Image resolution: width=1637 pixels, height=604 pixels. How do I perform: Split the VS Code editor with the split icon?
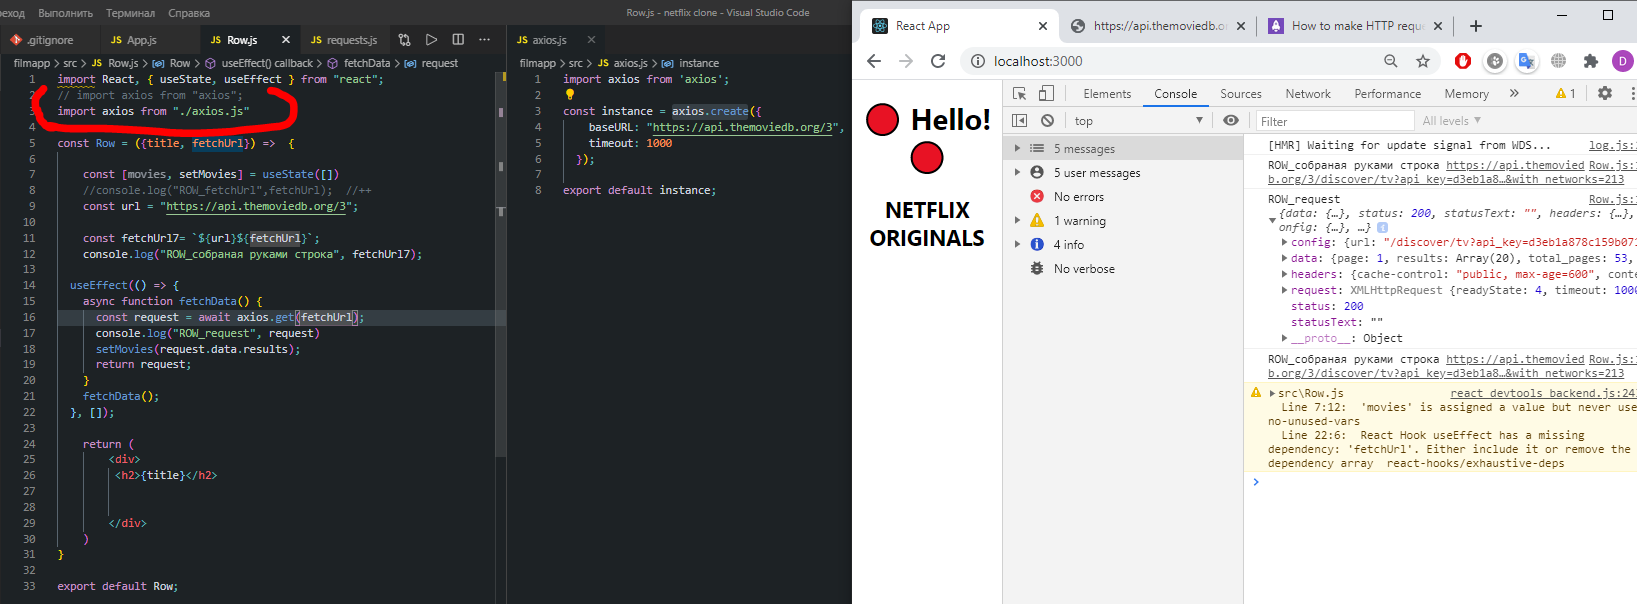tap(458, 40)
